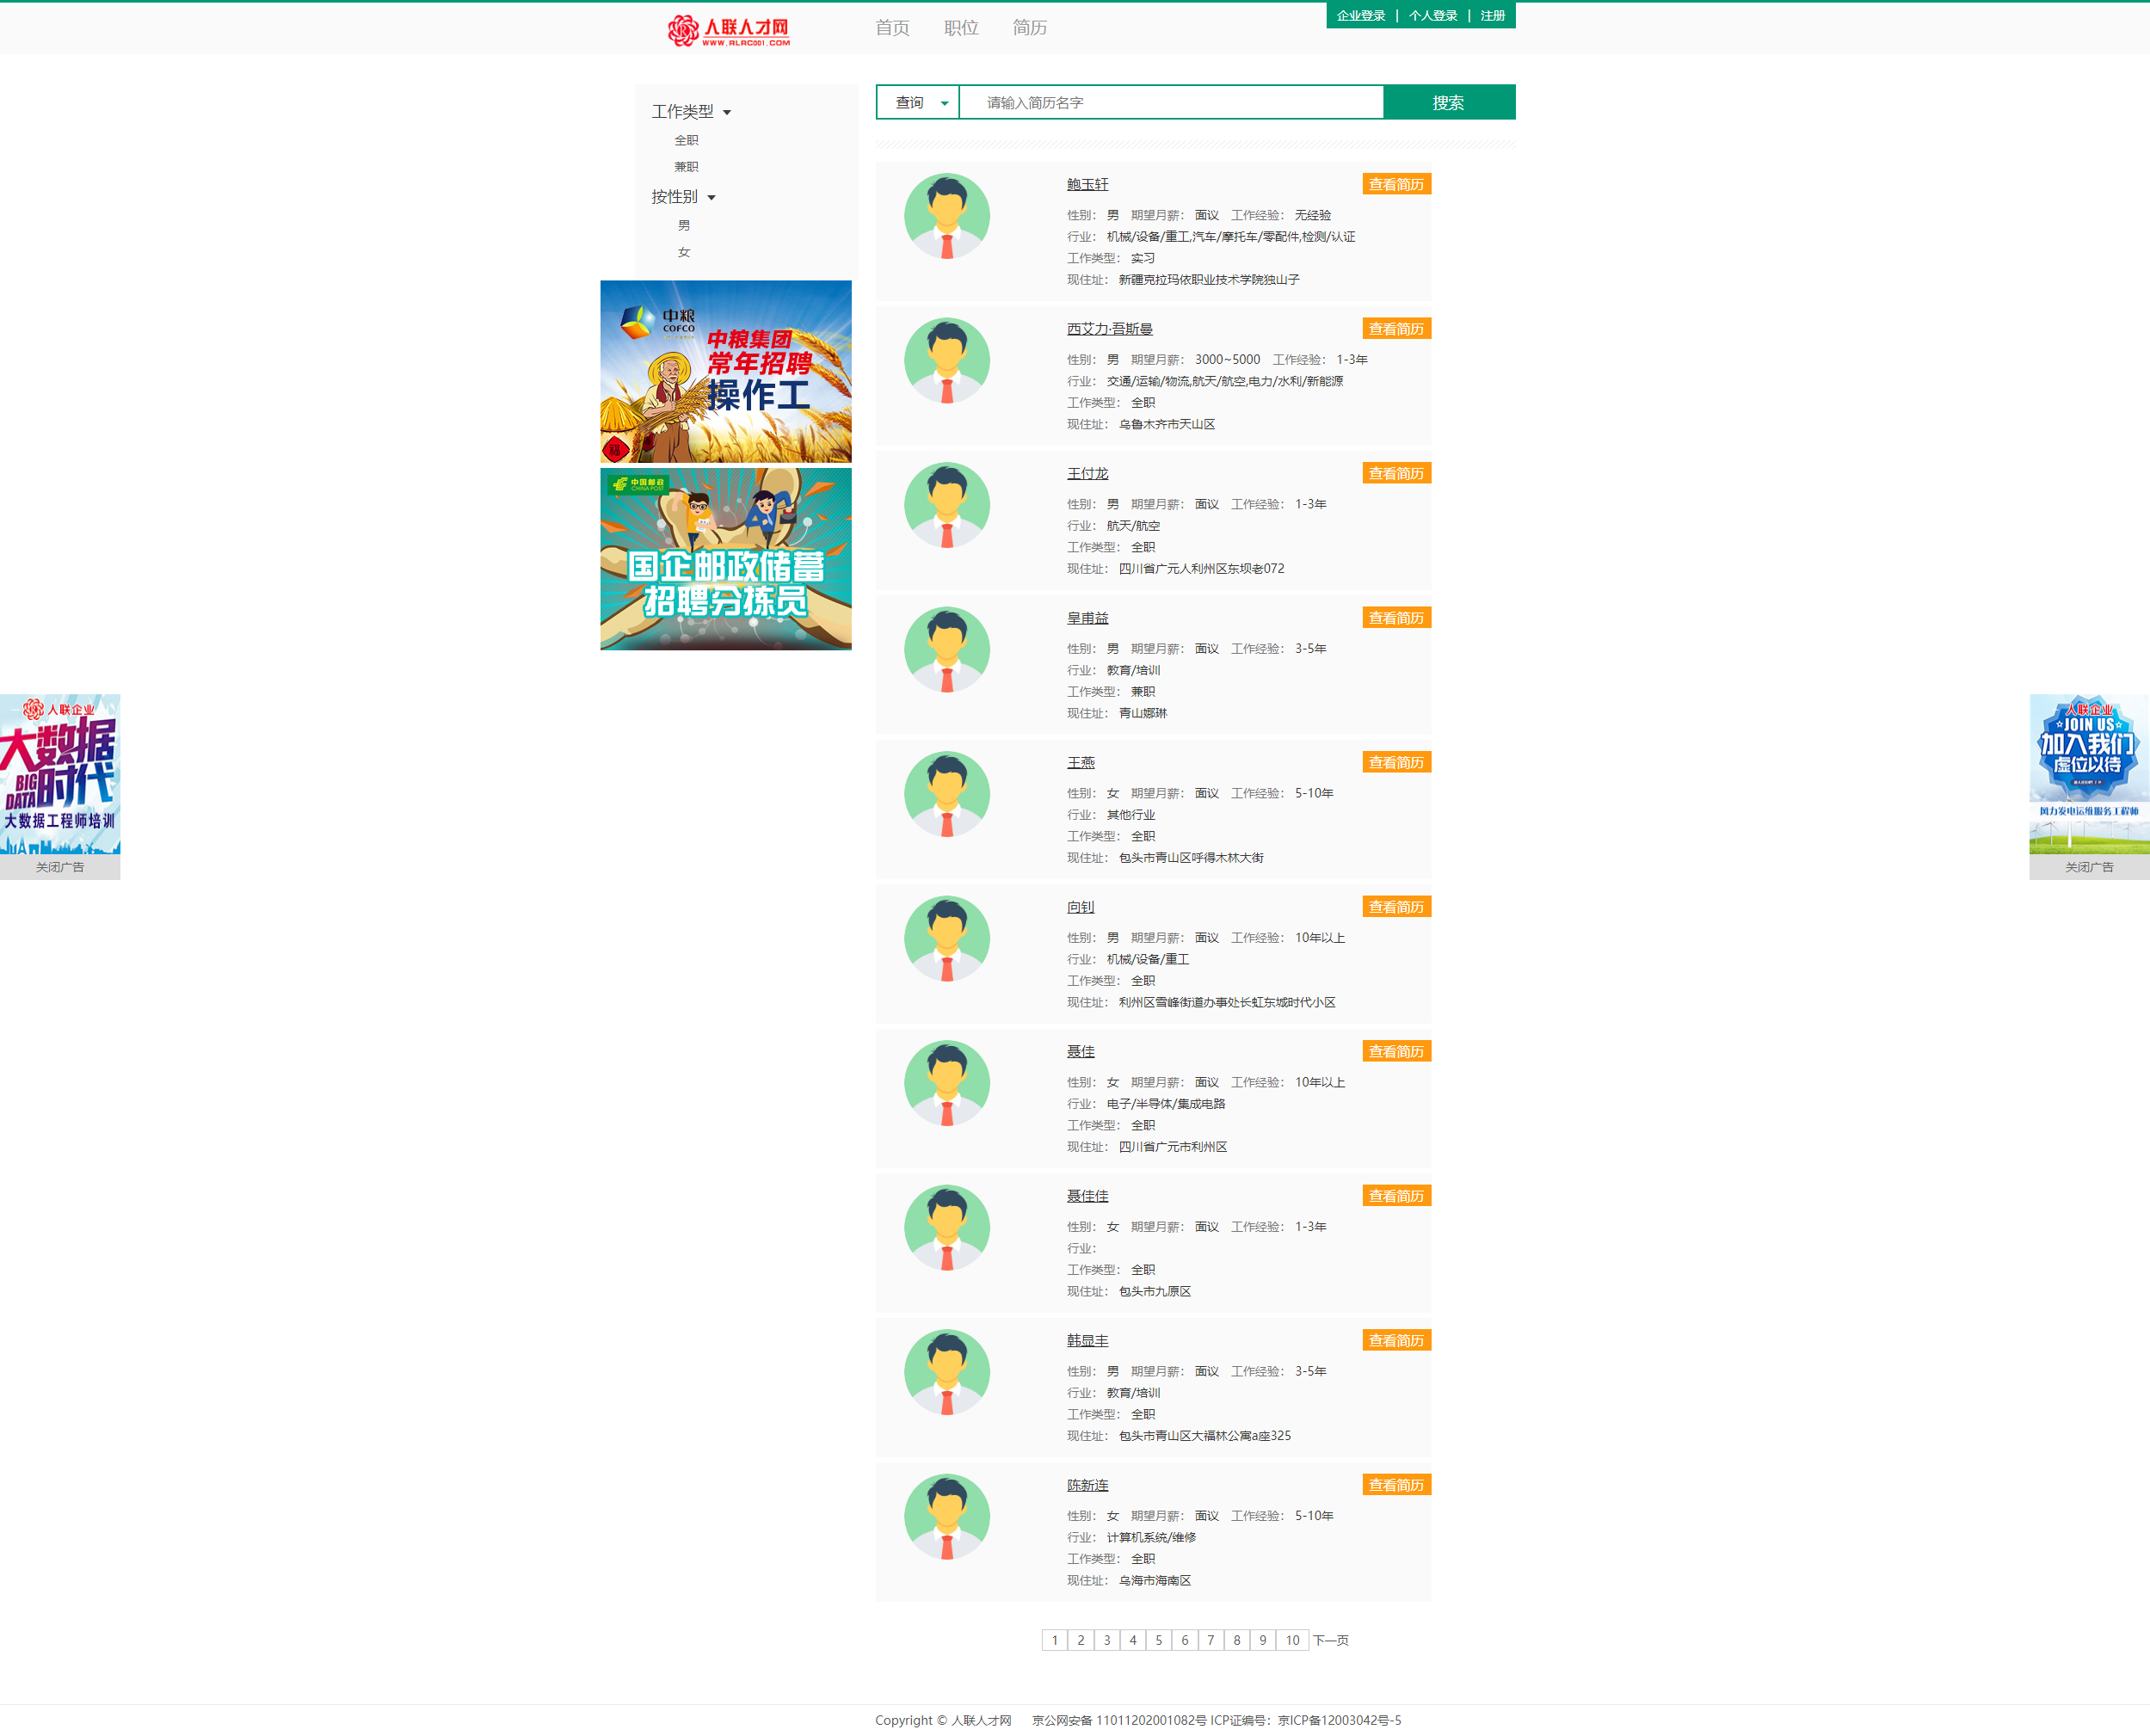This screenshot has width=2150, height=1736.
Task: Close the left floating advertisement
Action: 60,867
